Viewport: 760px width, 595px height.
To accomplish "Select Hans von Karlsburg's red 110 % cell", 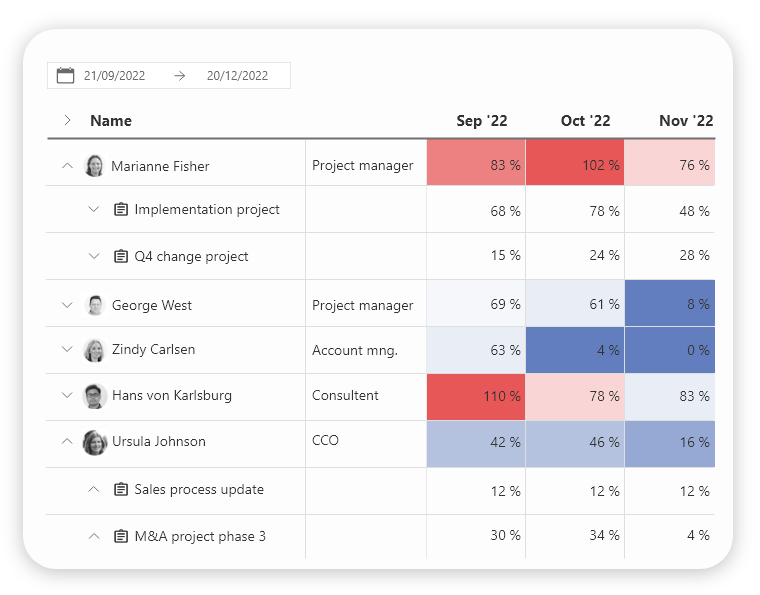I will [476, 396].
